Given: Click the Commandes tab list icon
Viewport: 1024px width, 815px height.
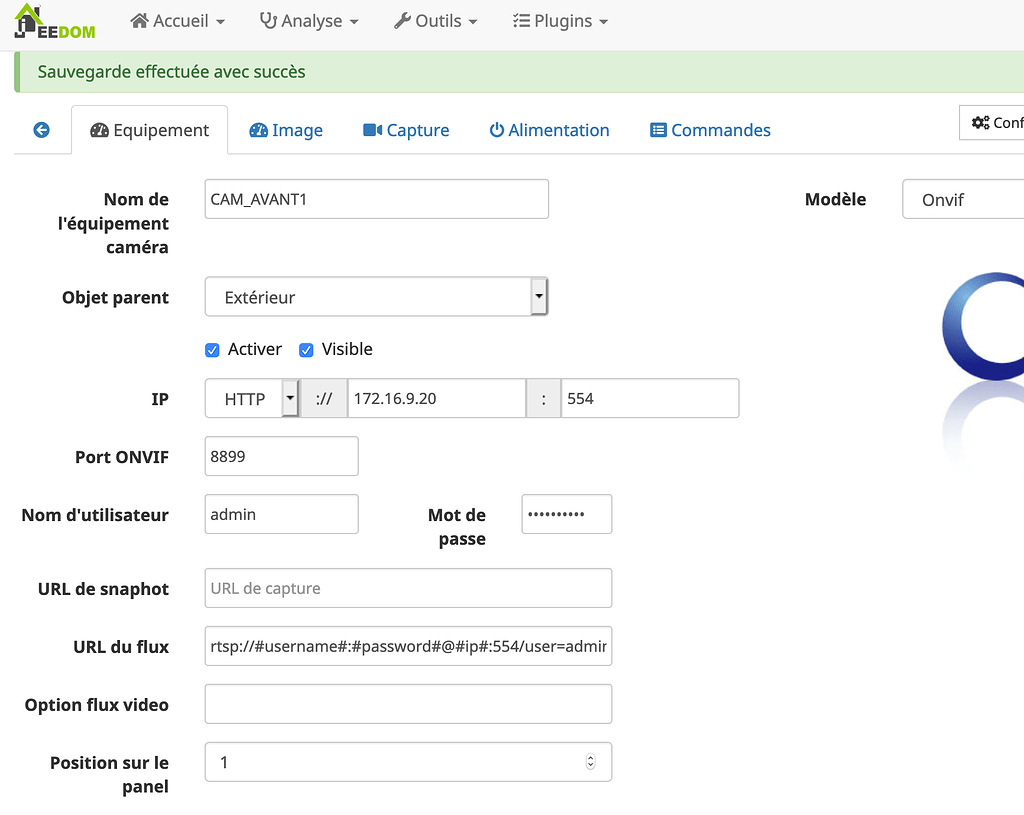Looking at the screenshot, I should coord(658,130).
